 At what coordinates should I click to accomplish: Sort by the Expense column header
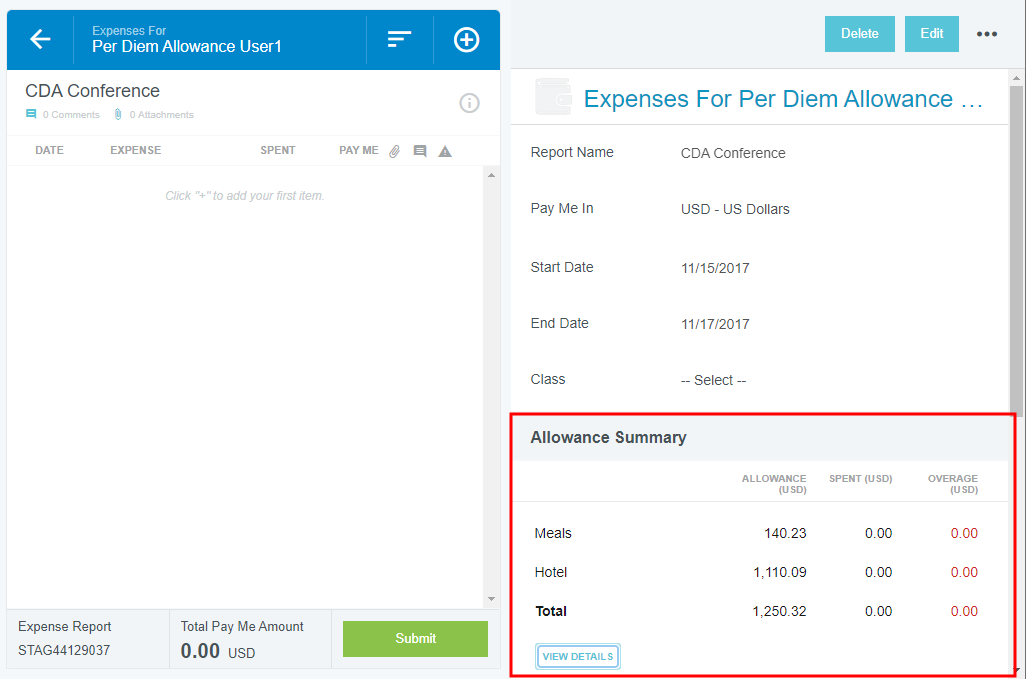click(x=135, y=150)
